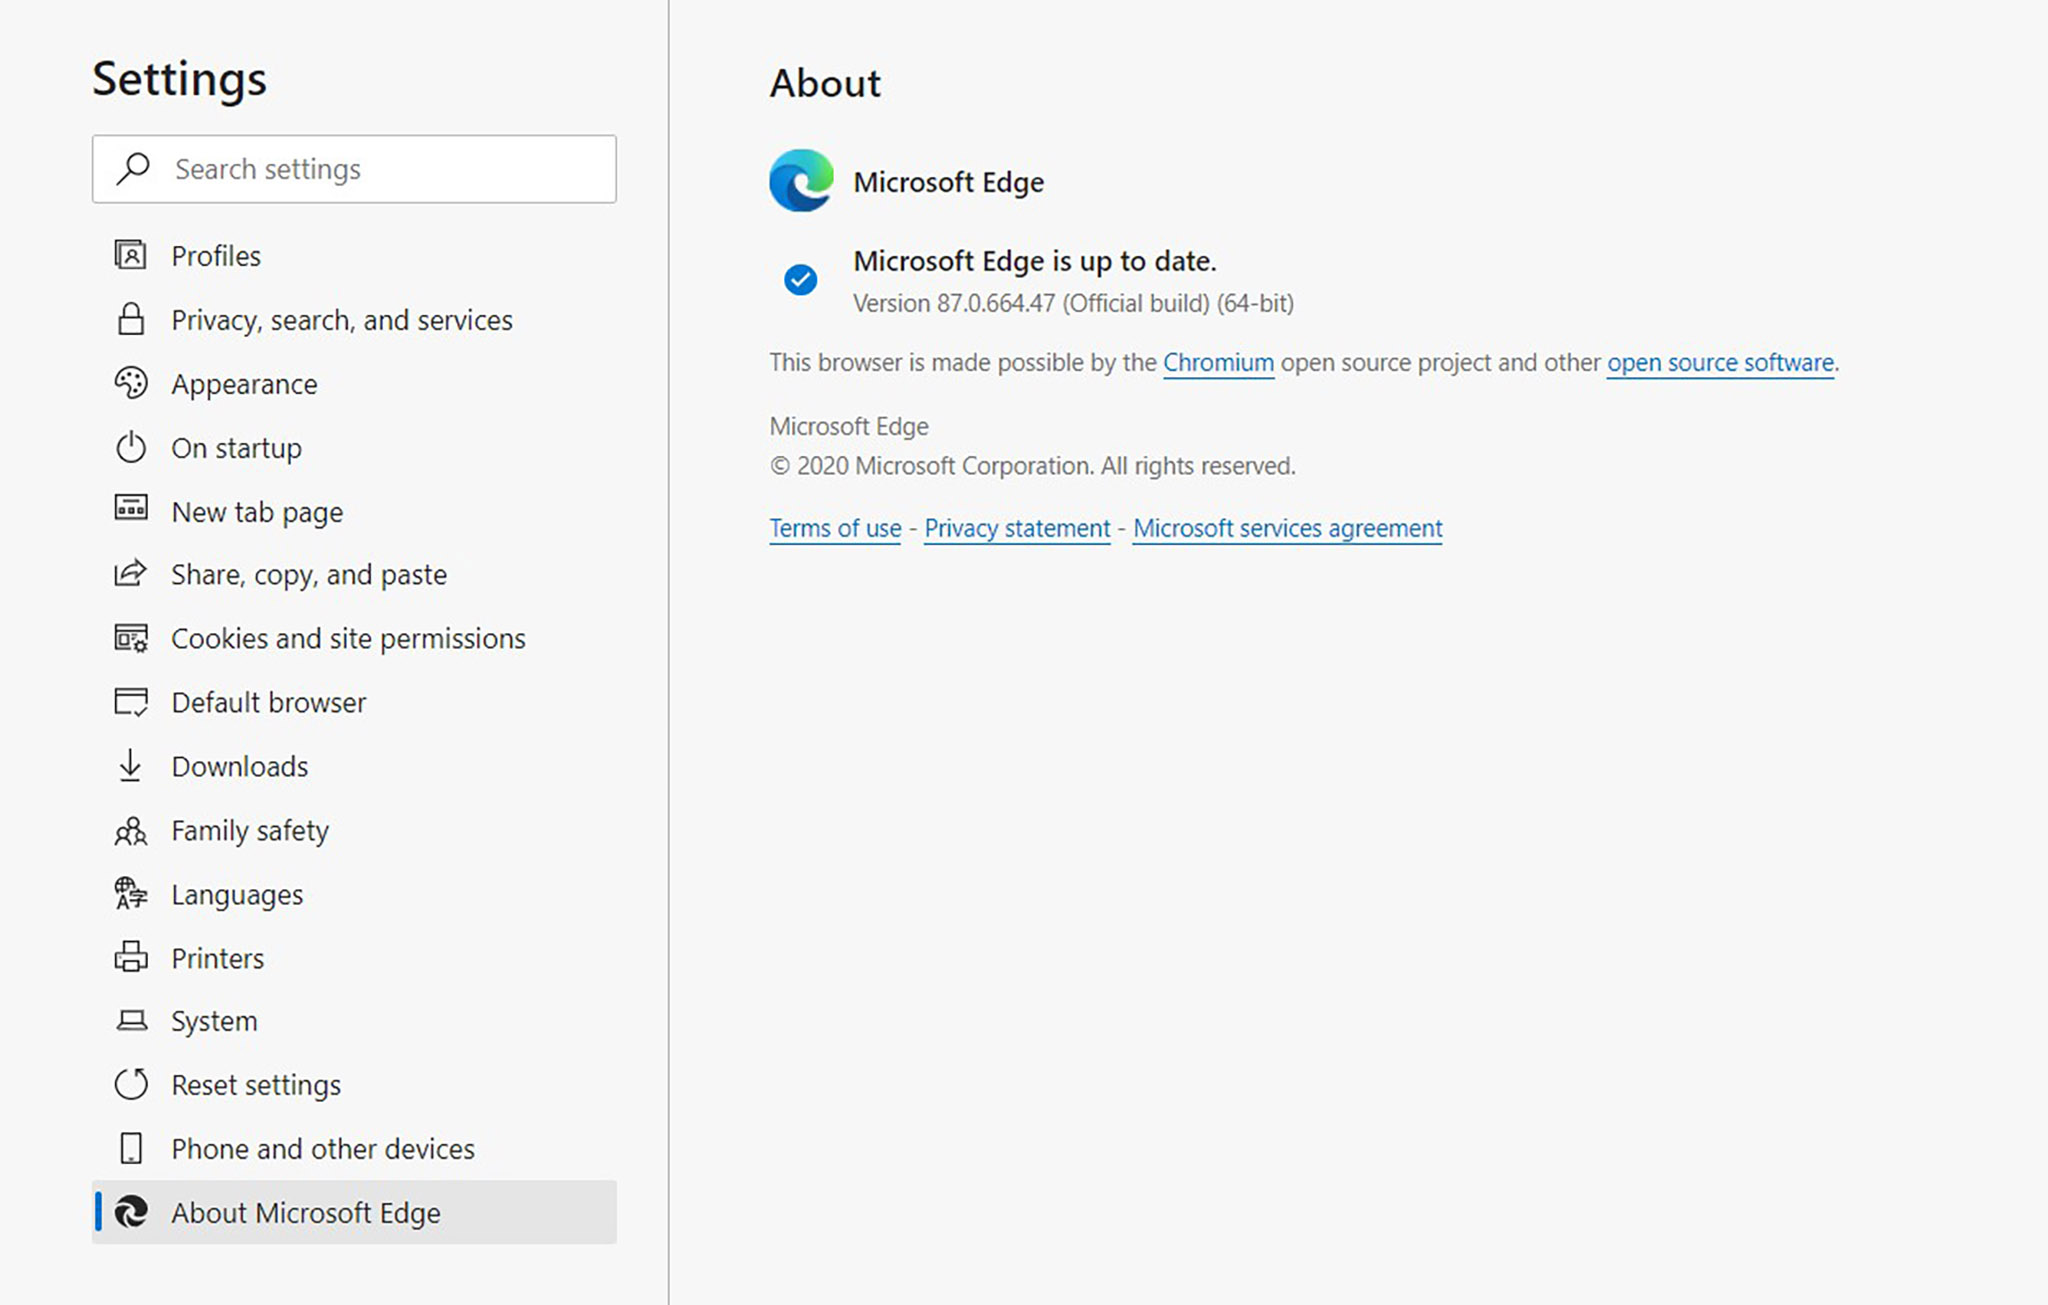Click the Appearance palette icon
Image resolution: width=2048 pixels, height=1305 pixels.
(131, 383)
